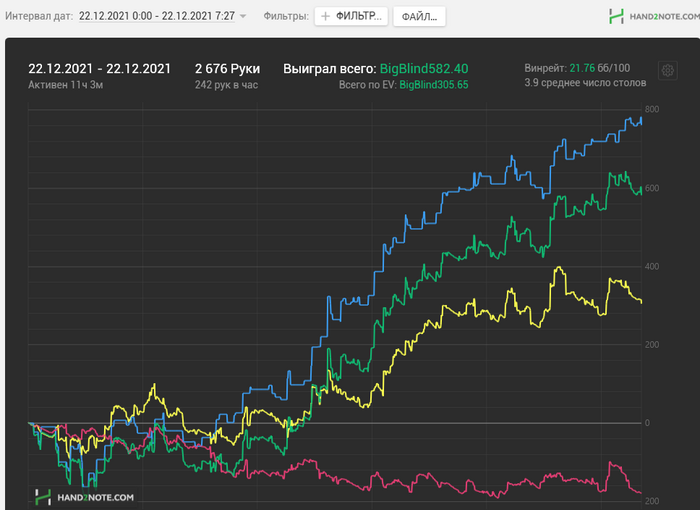Viewport: 700px width, 510px height.
Task: Open the chart settings gear icon
Action: [667, 71]
